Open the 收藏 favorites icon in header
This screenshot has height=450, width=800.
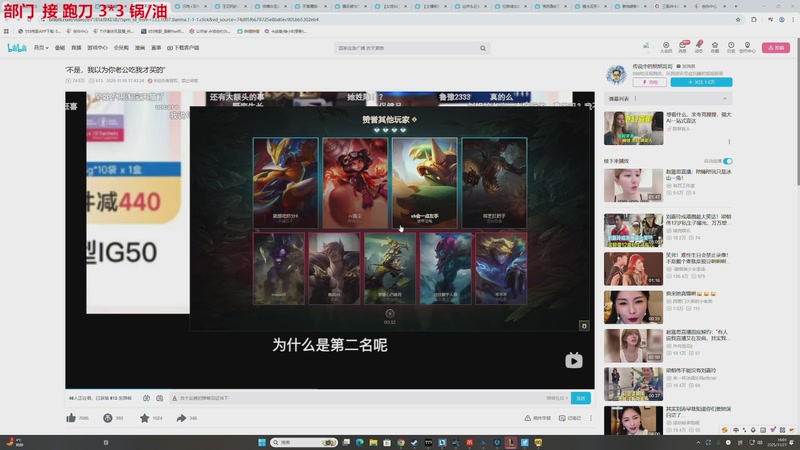[x=715, y=47]
